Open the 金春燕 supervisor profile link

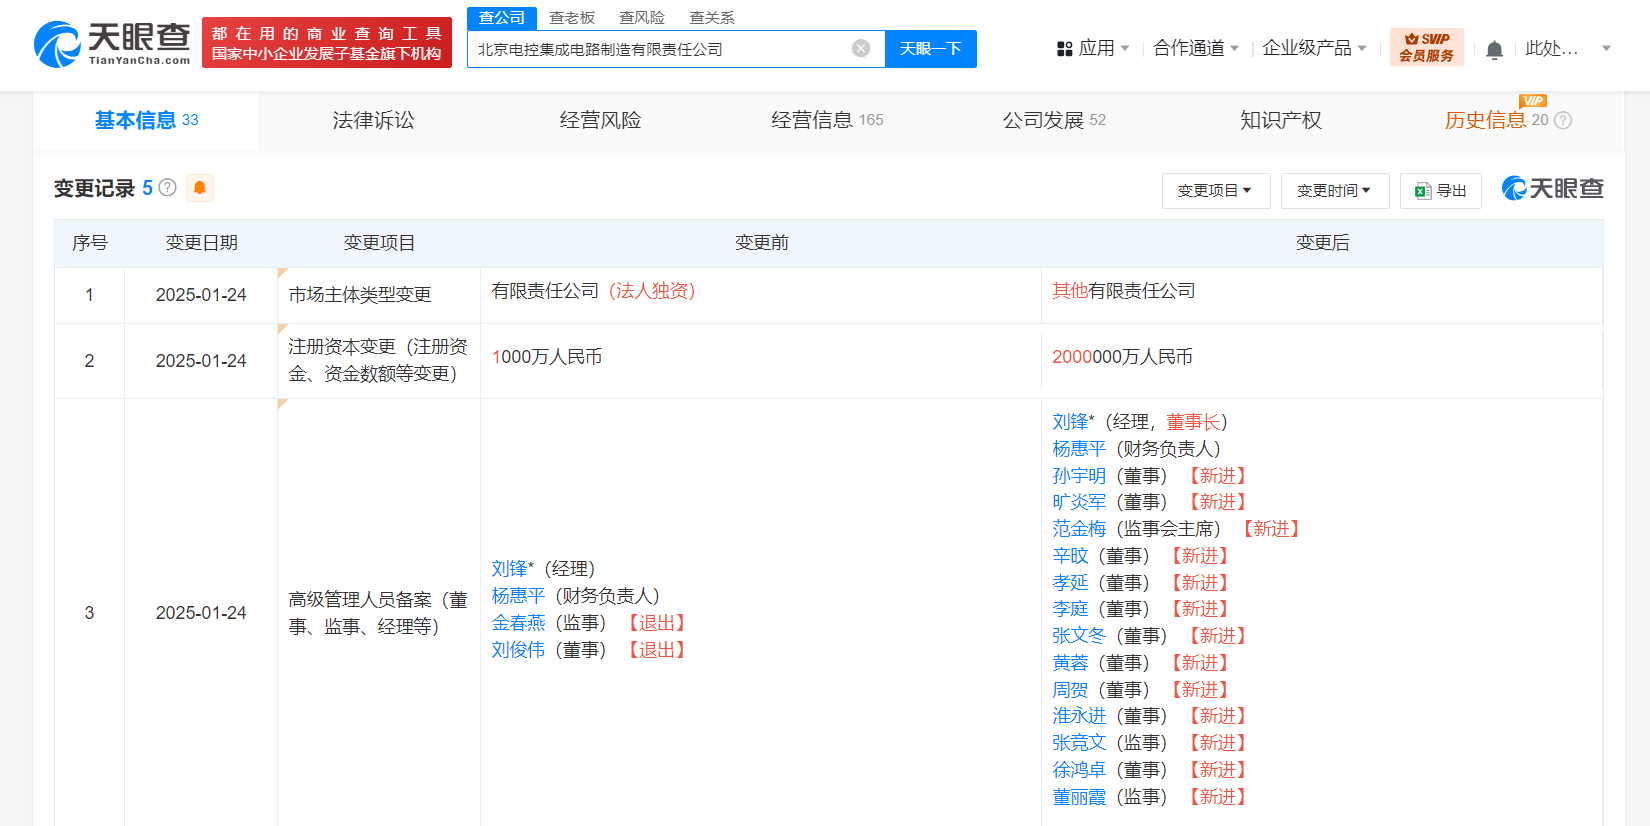(x=518, y=623)
